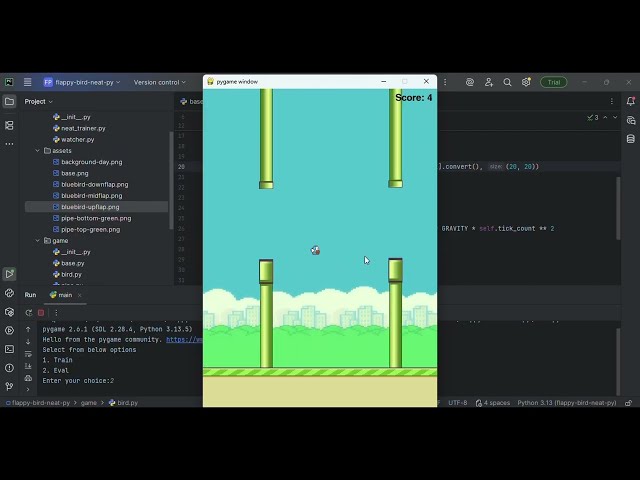Click the bird in pygame window
This screenshot has height=480, width=640.
[x=316, y=251]
